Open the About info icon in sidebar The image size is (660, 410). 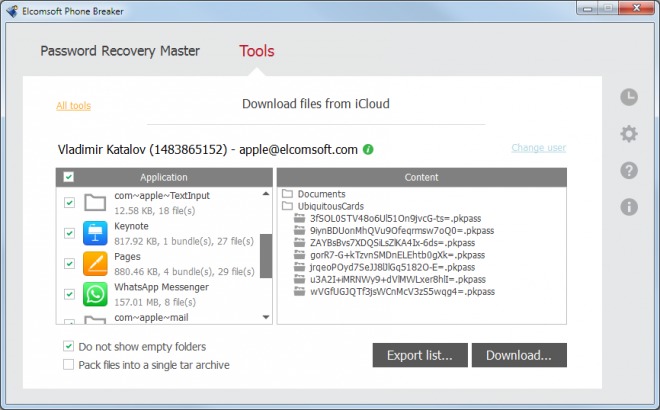(x=629, y=207)
